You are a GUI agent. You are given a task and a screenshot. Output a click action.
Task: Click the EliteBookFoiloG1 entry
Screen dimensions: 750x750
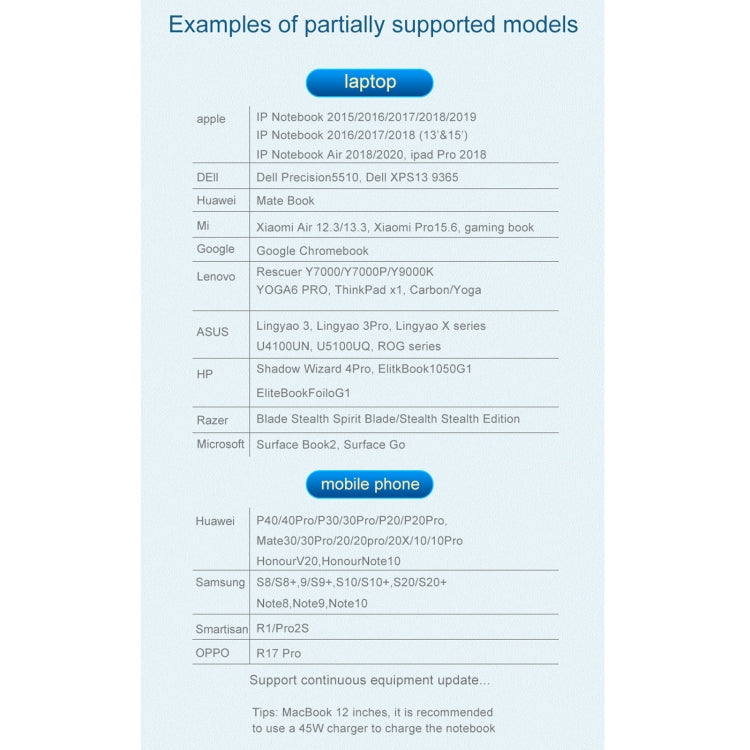click(303, 393)
